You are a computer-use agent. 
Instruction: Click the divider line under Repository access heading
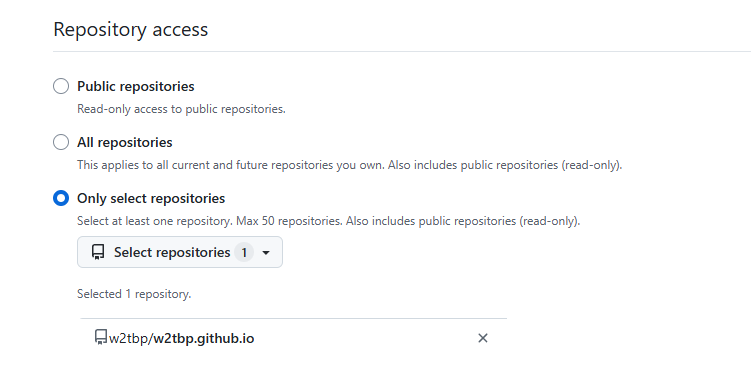(x=402, y=51)
